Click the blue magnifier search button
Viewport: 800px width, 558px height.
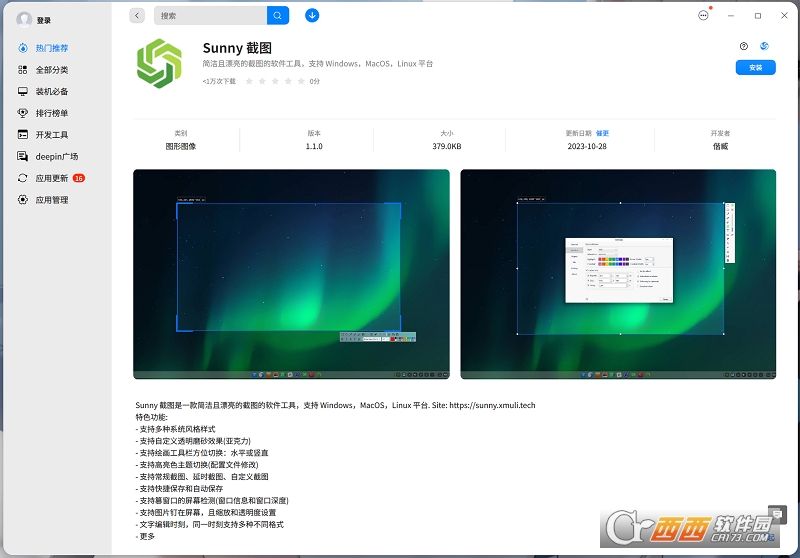[278, 15]
